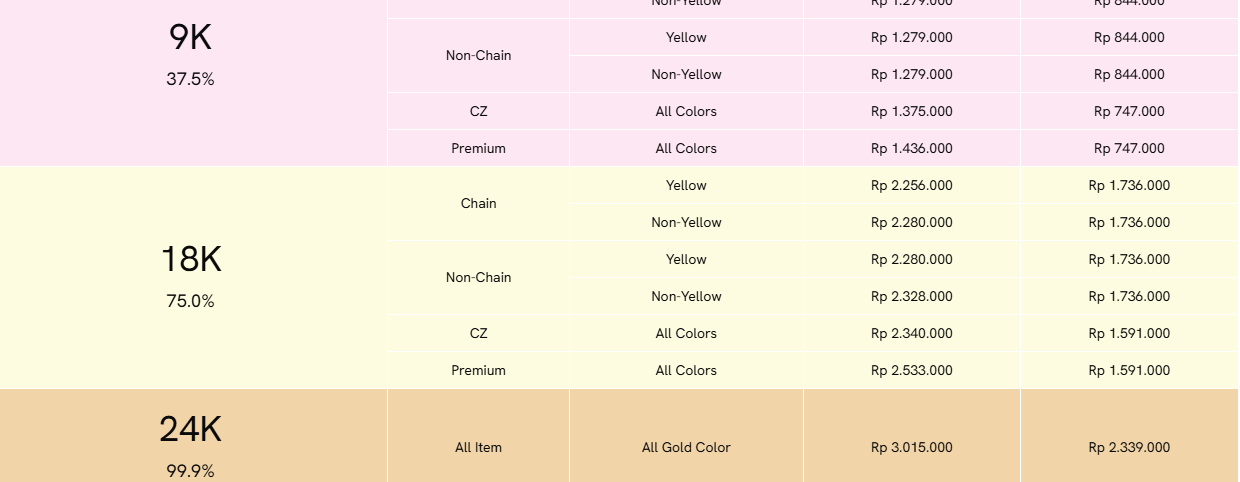Click the 75.0% purity label

191,301
